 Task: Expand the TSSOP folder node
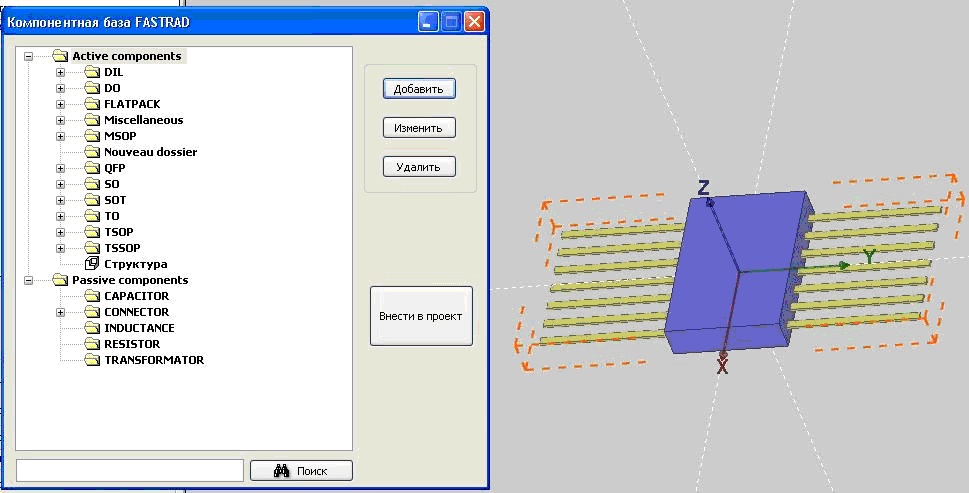point(61,248)
